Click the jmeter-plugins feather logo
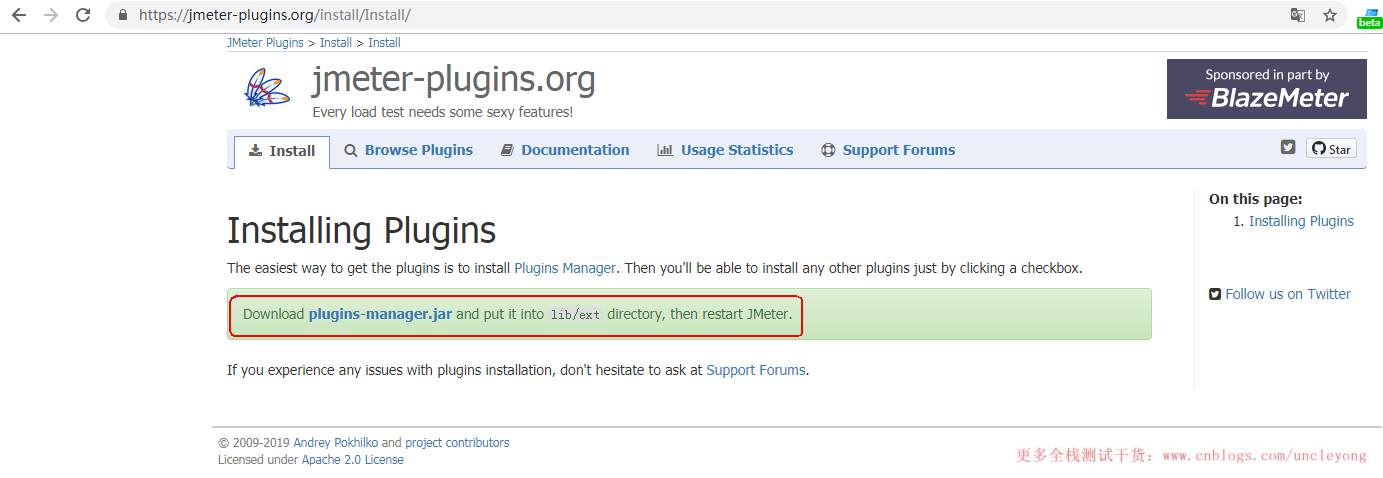Viewport: 1383px width, 478px height. pos(267,88)
